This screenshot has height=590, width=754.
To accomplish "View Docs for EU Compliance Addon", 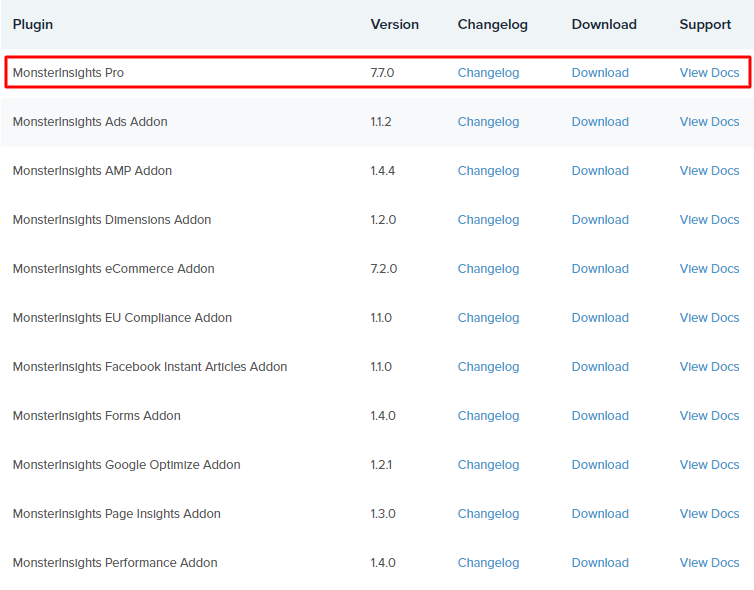I will (x=709, y=318).
